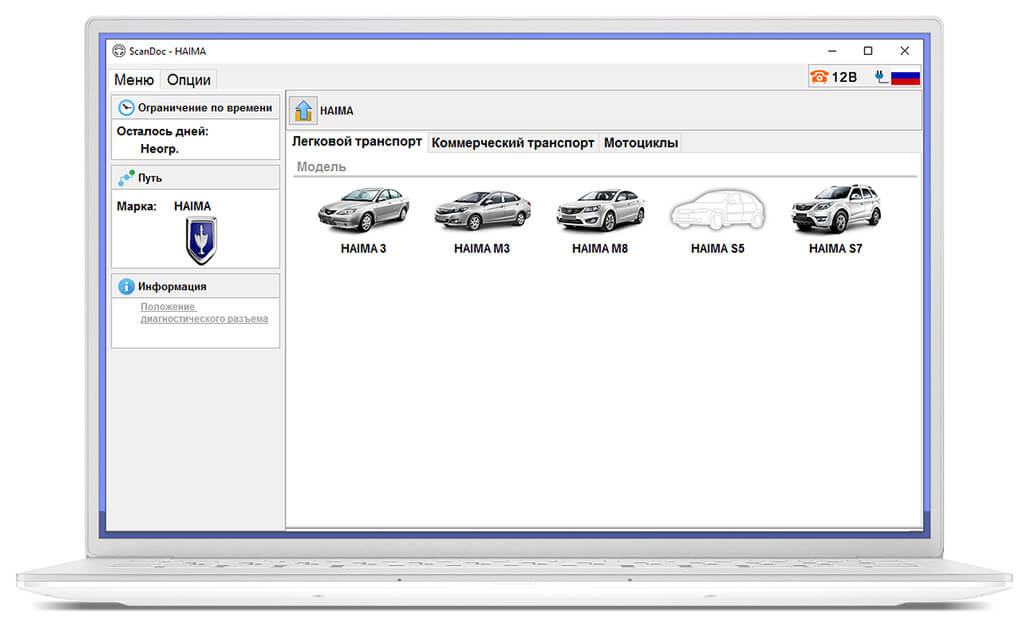The image size is (1024, 626).
Task: Switch to Мотоциклы tab
Action: (x=641, y=143)
